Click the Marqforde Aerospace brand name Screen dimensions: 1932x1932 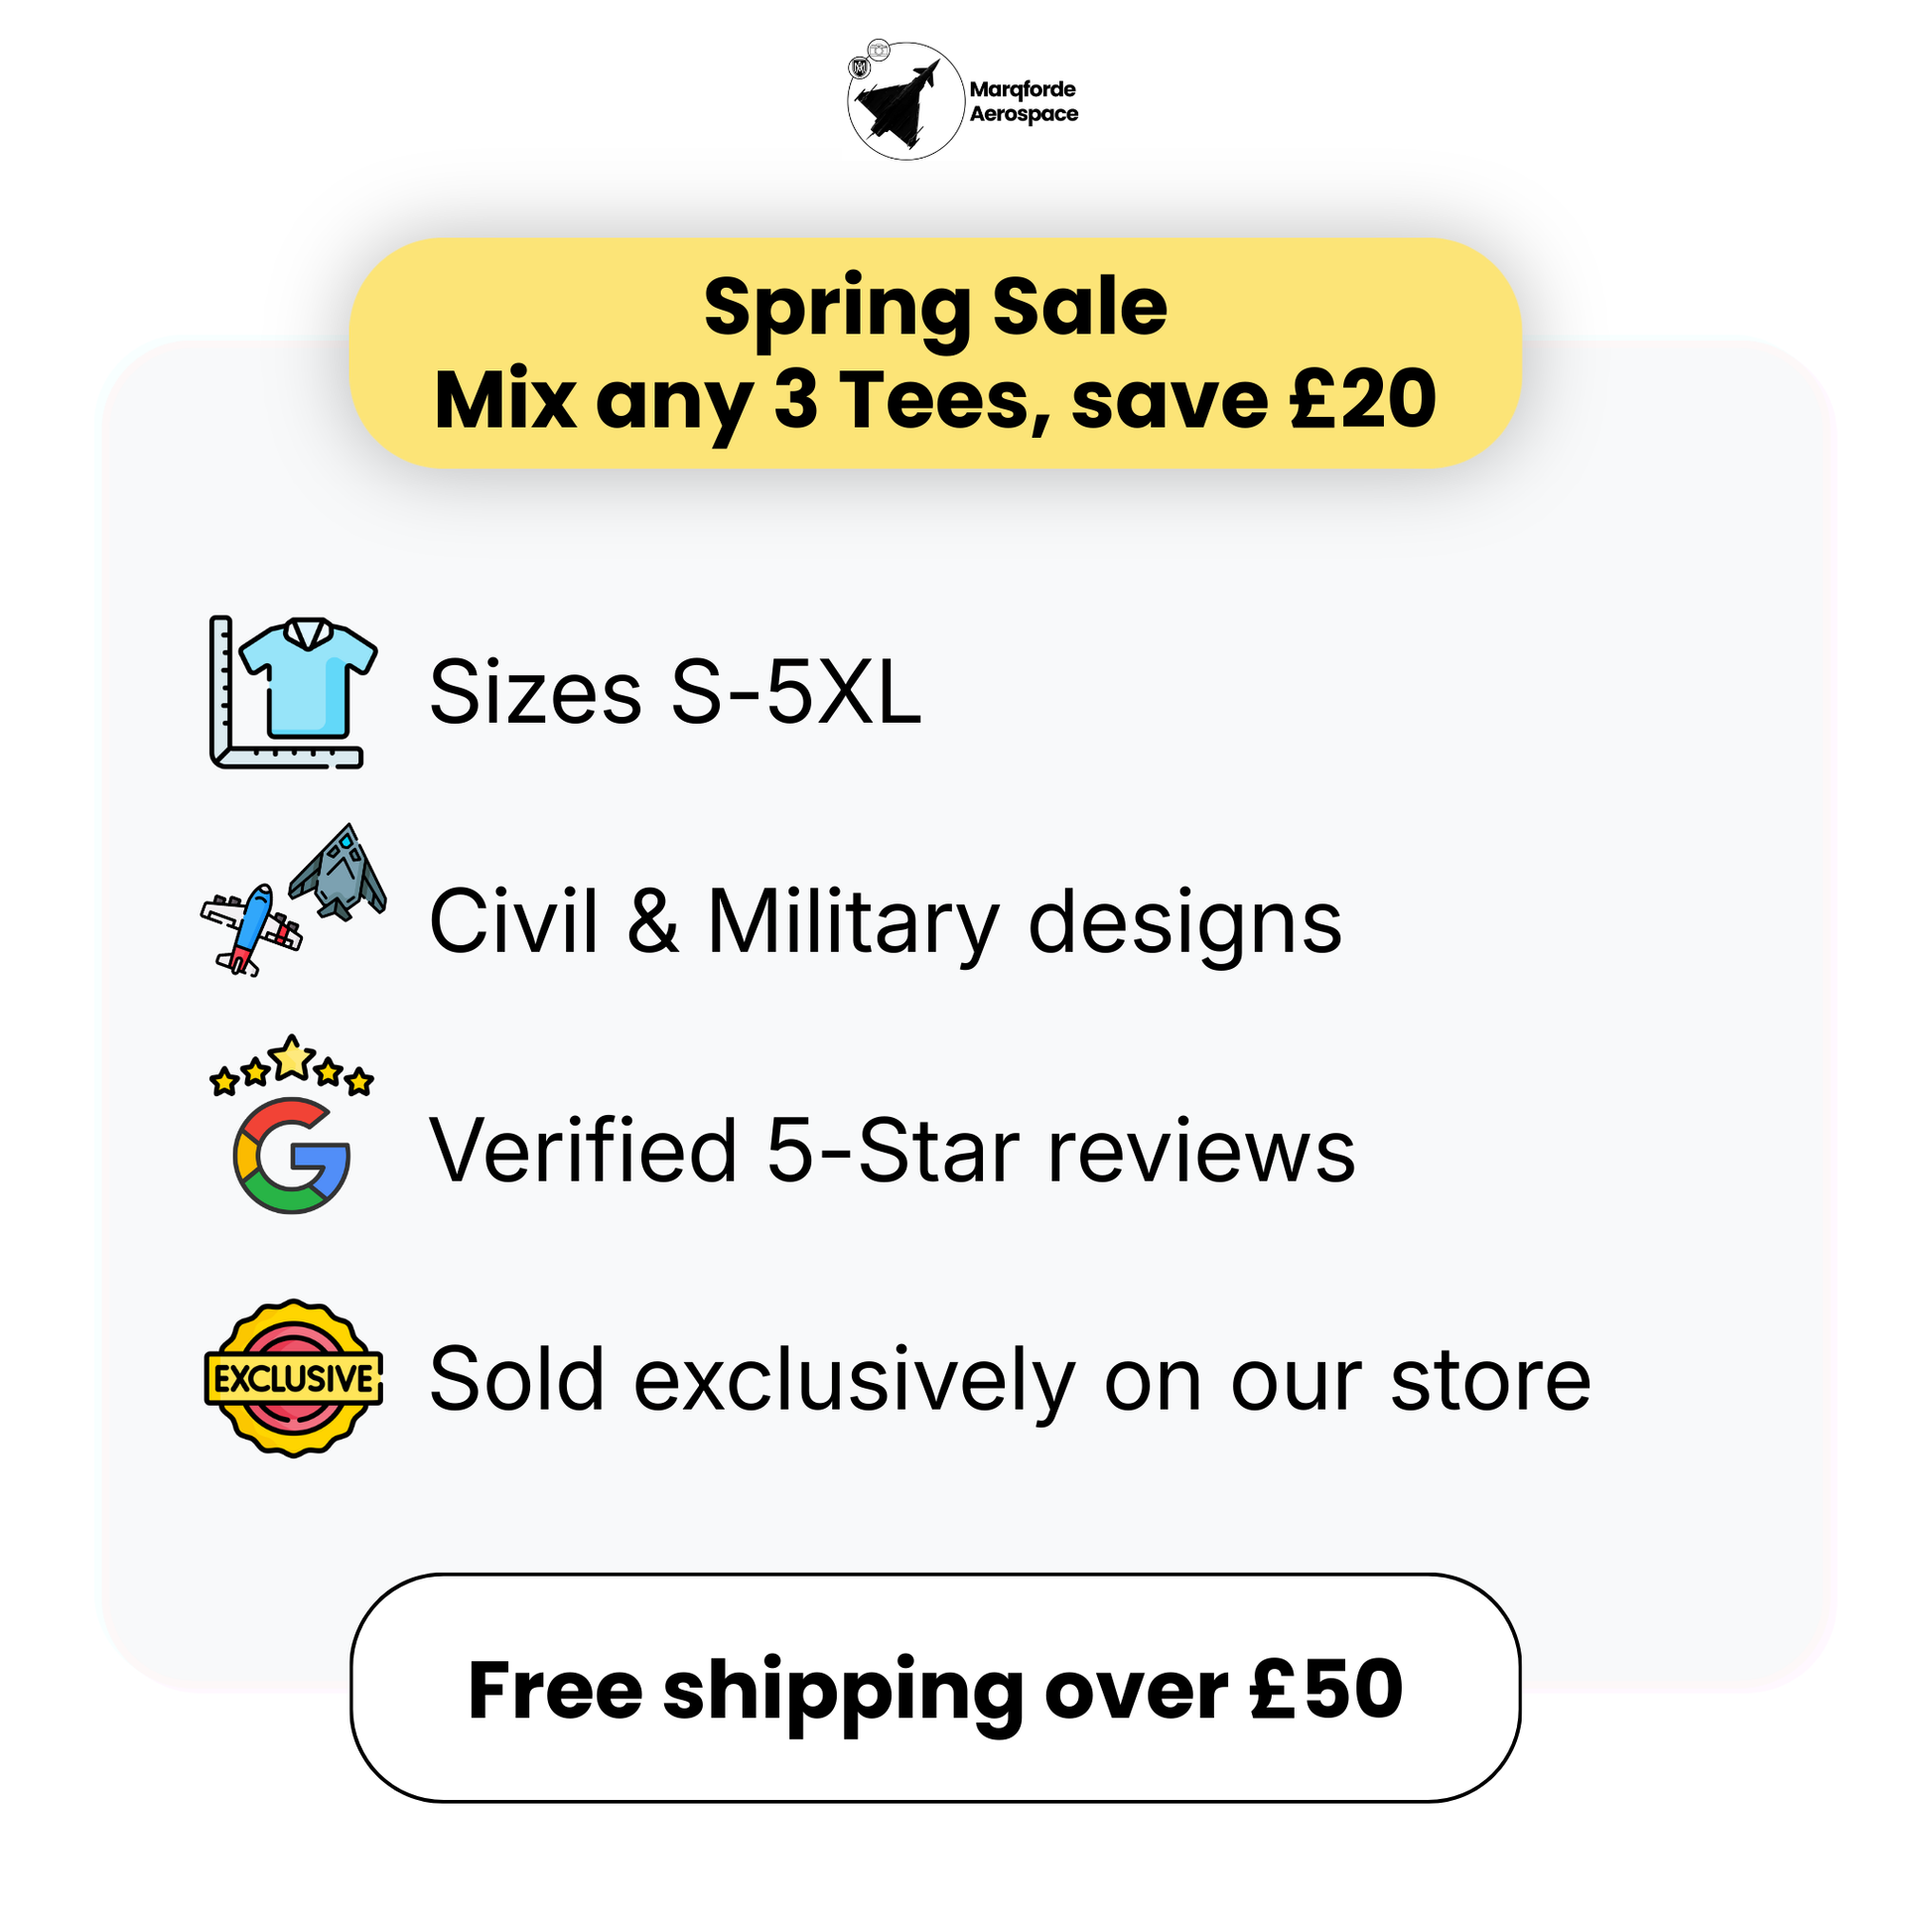[x=1023, y=101]
